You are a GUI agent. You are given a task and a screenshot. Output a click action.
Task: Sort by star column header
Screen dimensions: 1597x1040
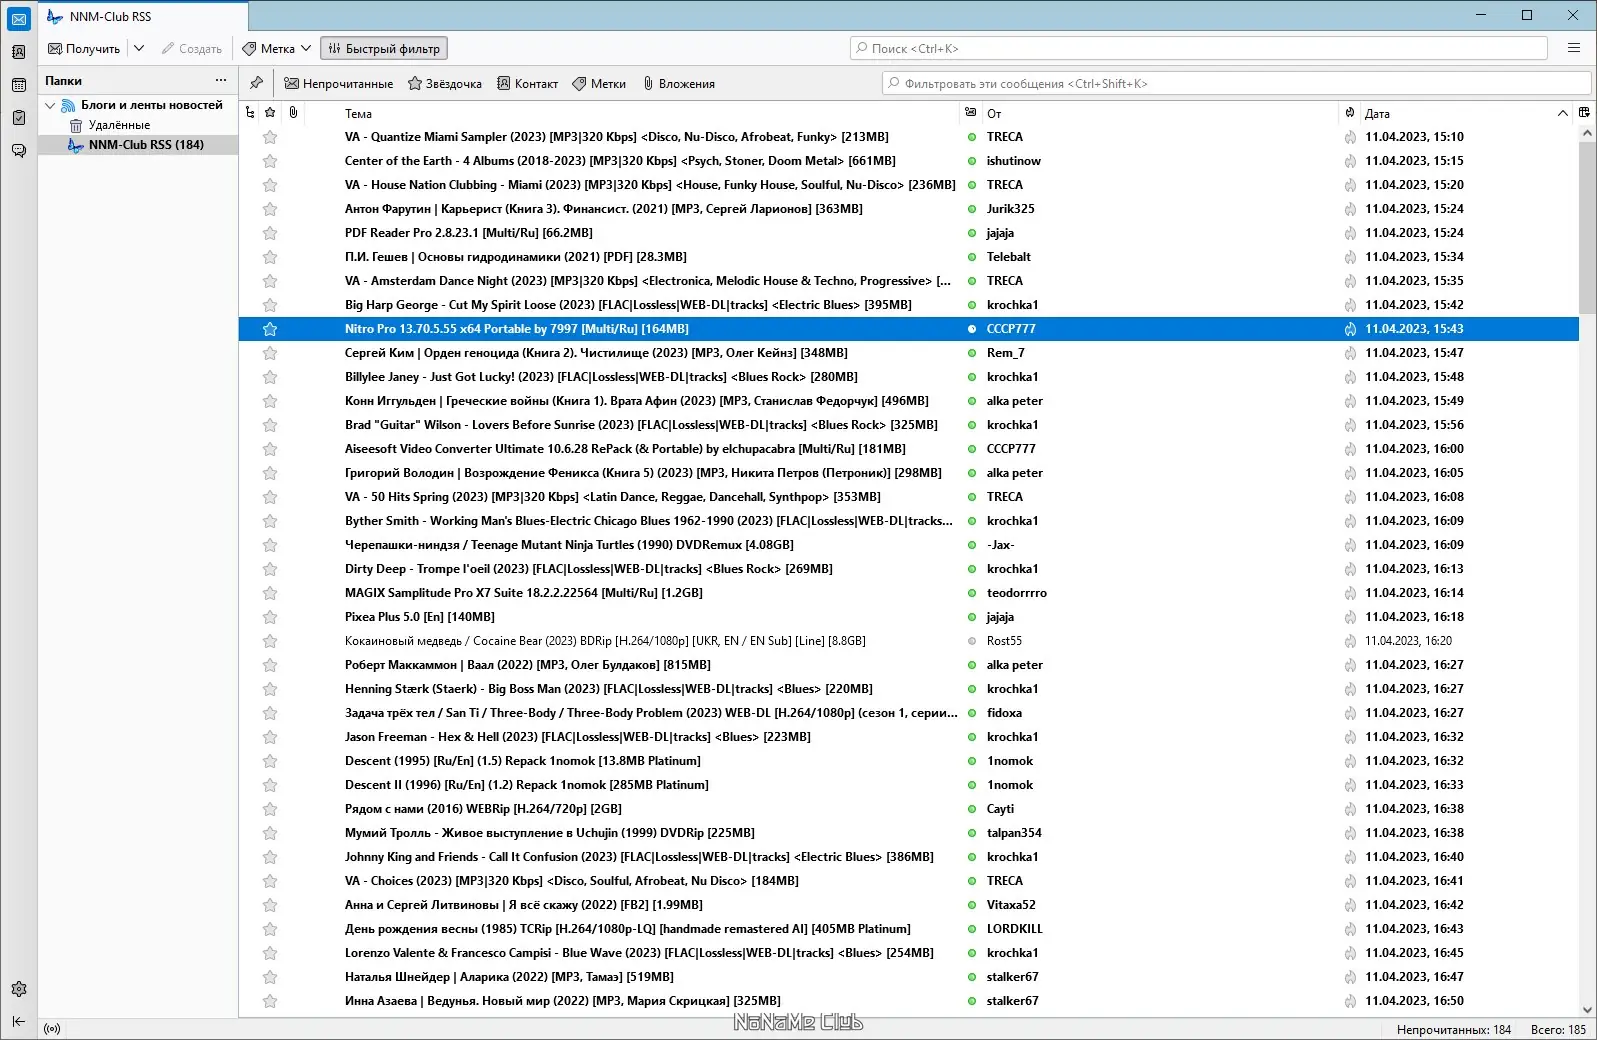point(270,113)
